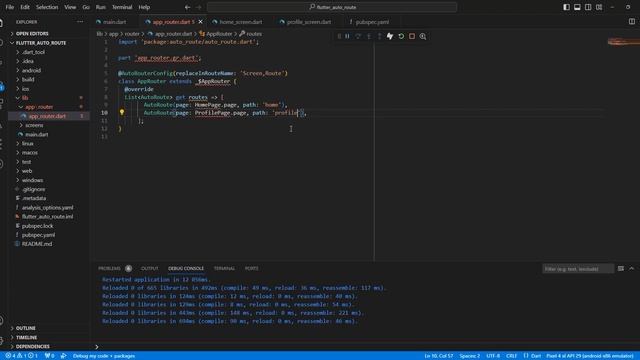Split the editor to the right
The width and height of the screenshot is (640, 360).
pos(632,22)
